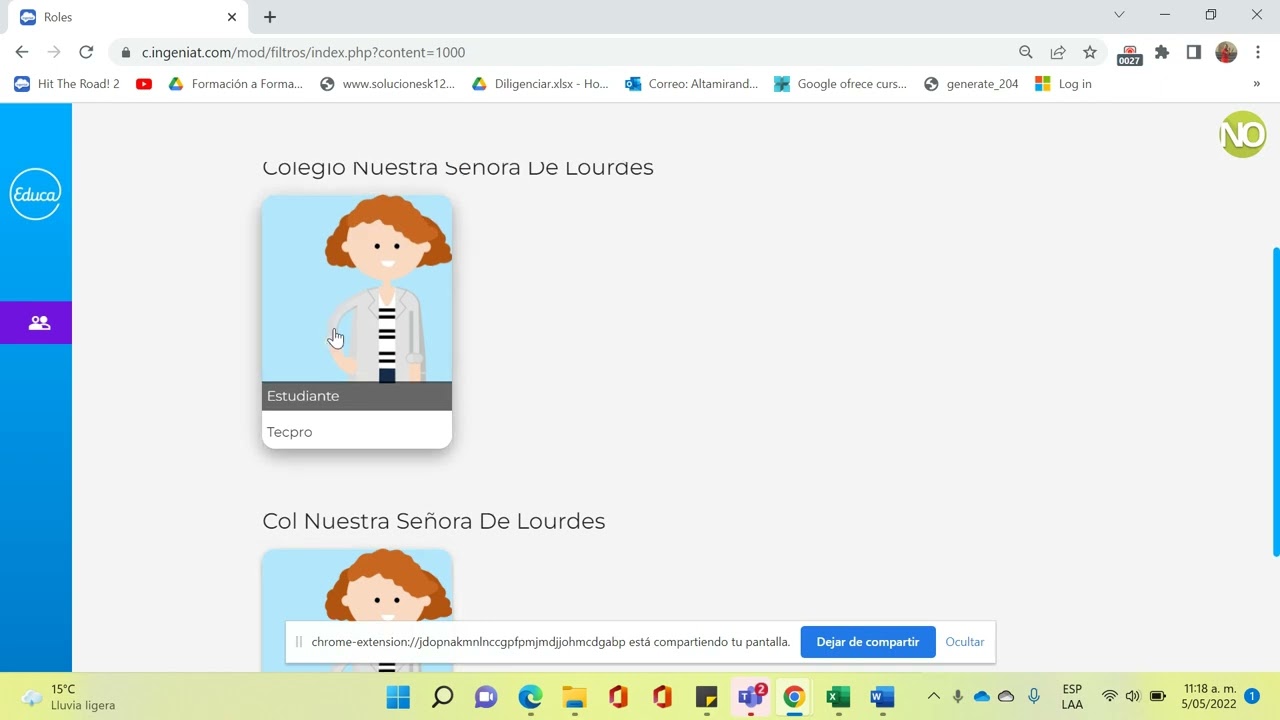Click the NO user avatar badge
The image size is (1280, 720).
(1243, 135)
